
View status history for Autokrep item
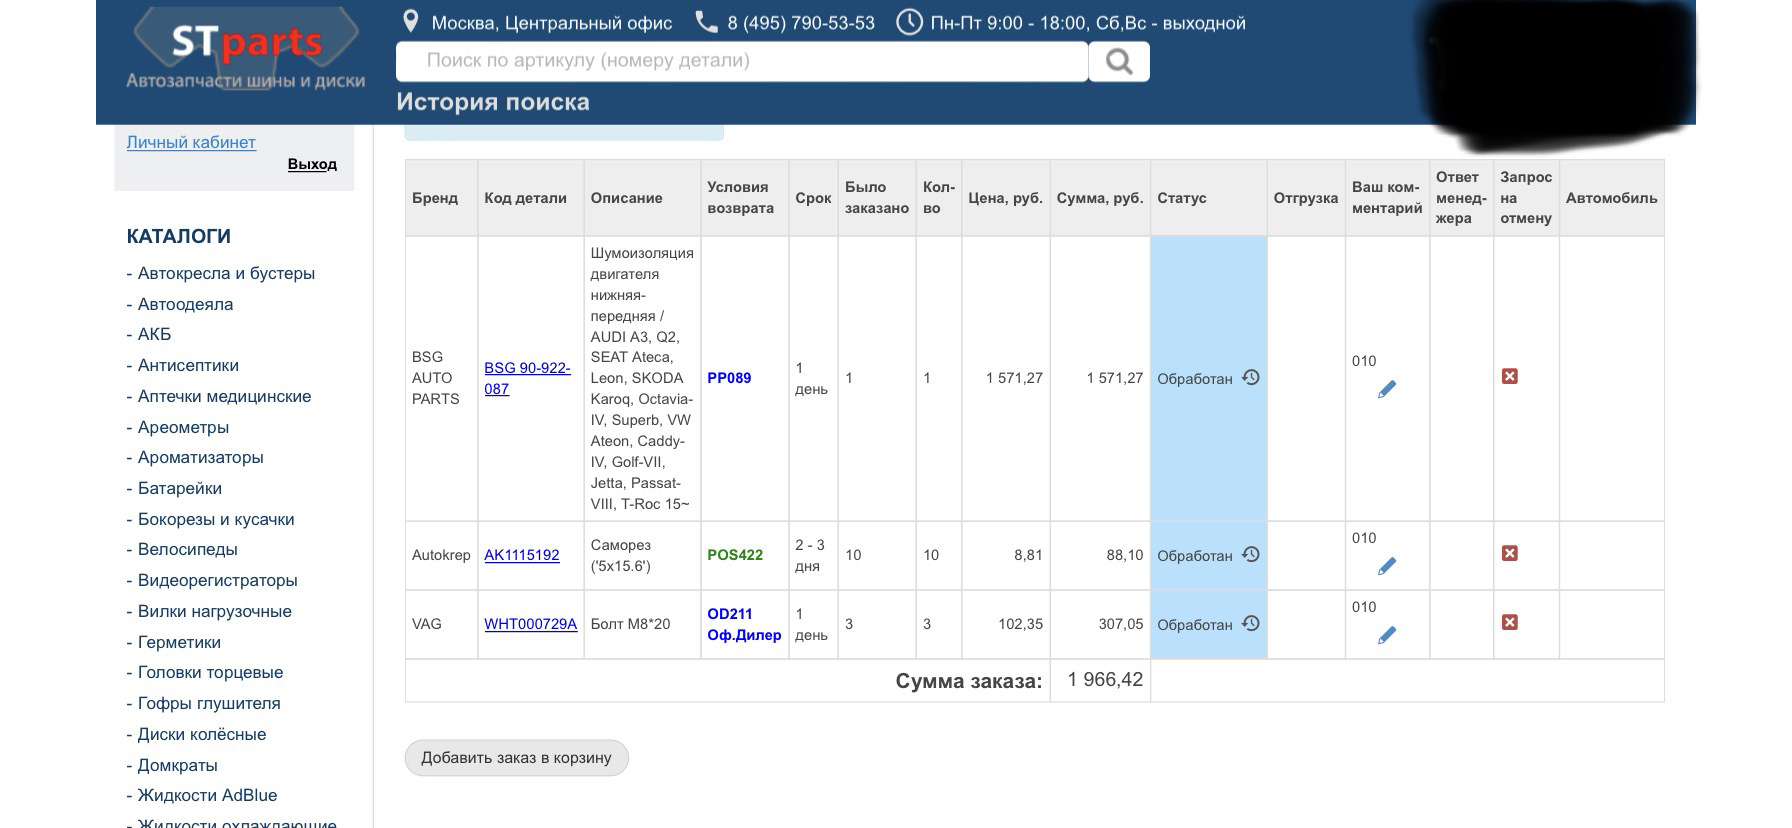click(1250, 555)
